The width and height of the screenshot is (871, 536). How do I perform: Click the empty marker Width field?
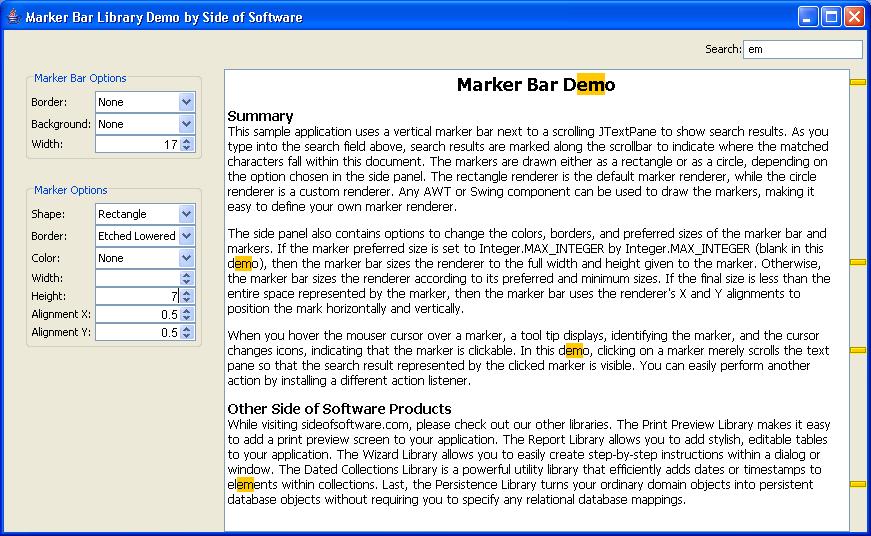(x=138, y=278)
